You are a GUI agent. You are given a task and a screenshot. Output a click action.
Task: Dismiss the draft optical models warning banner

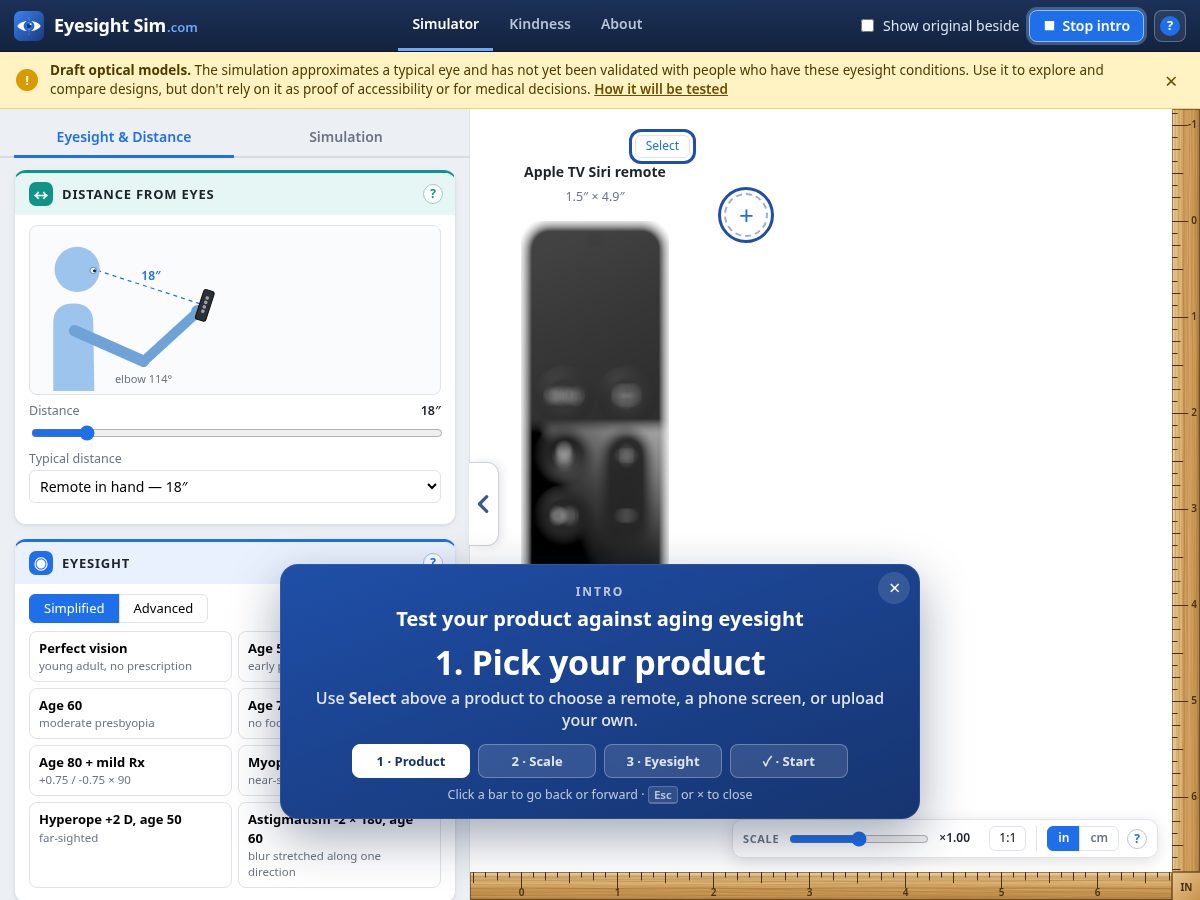(1171, 81)
